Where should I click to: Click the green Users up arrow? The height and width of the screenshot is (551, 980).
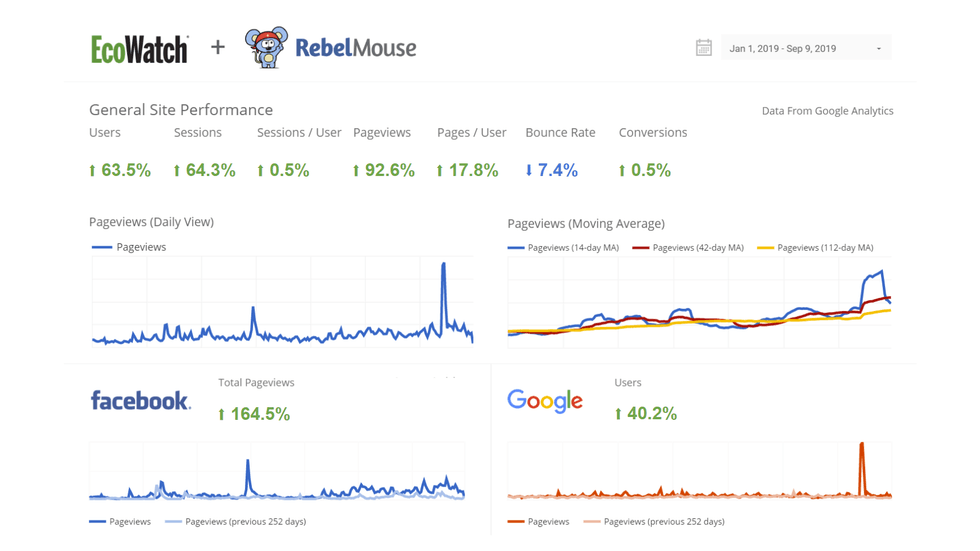click(93, 171)
